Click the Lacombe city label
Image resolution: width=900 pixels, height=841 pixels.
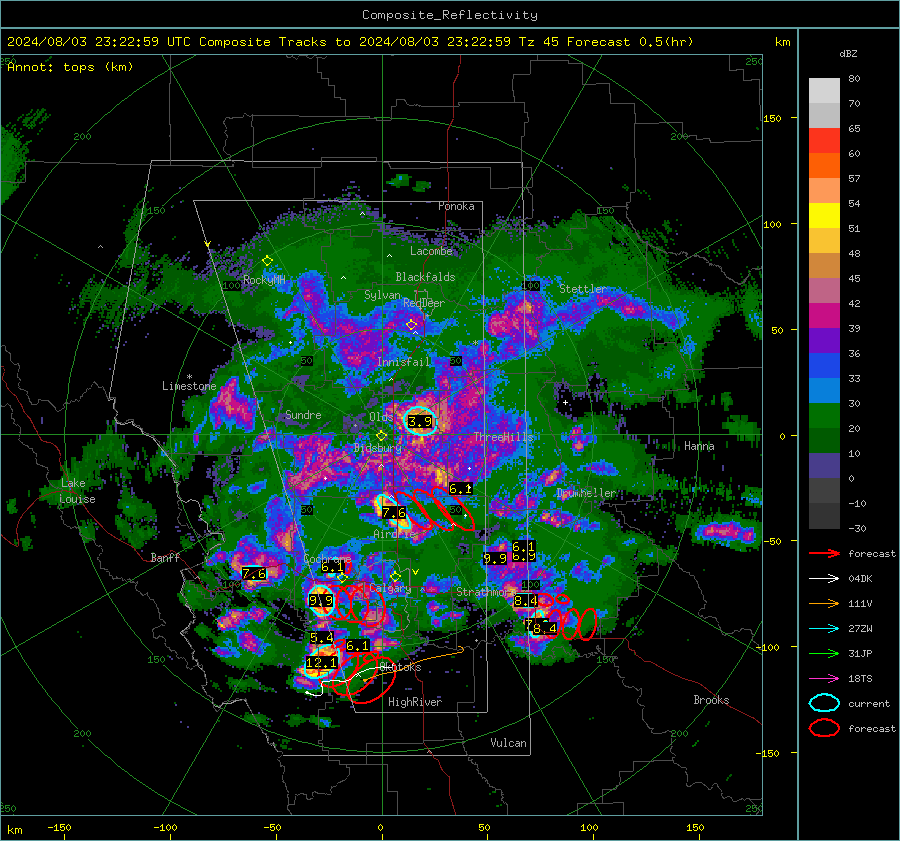pyautogui.click(x=431, y=251)
